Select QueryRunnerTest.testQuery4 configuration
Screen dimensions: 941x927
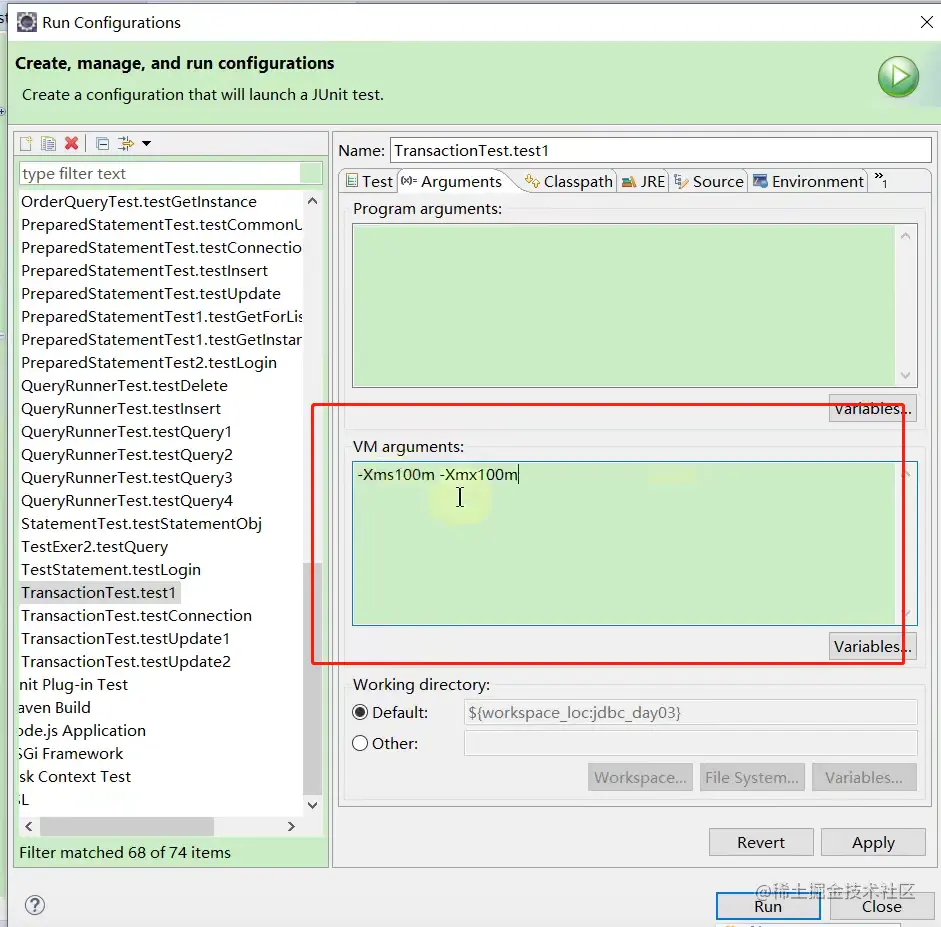click(127, 500)
